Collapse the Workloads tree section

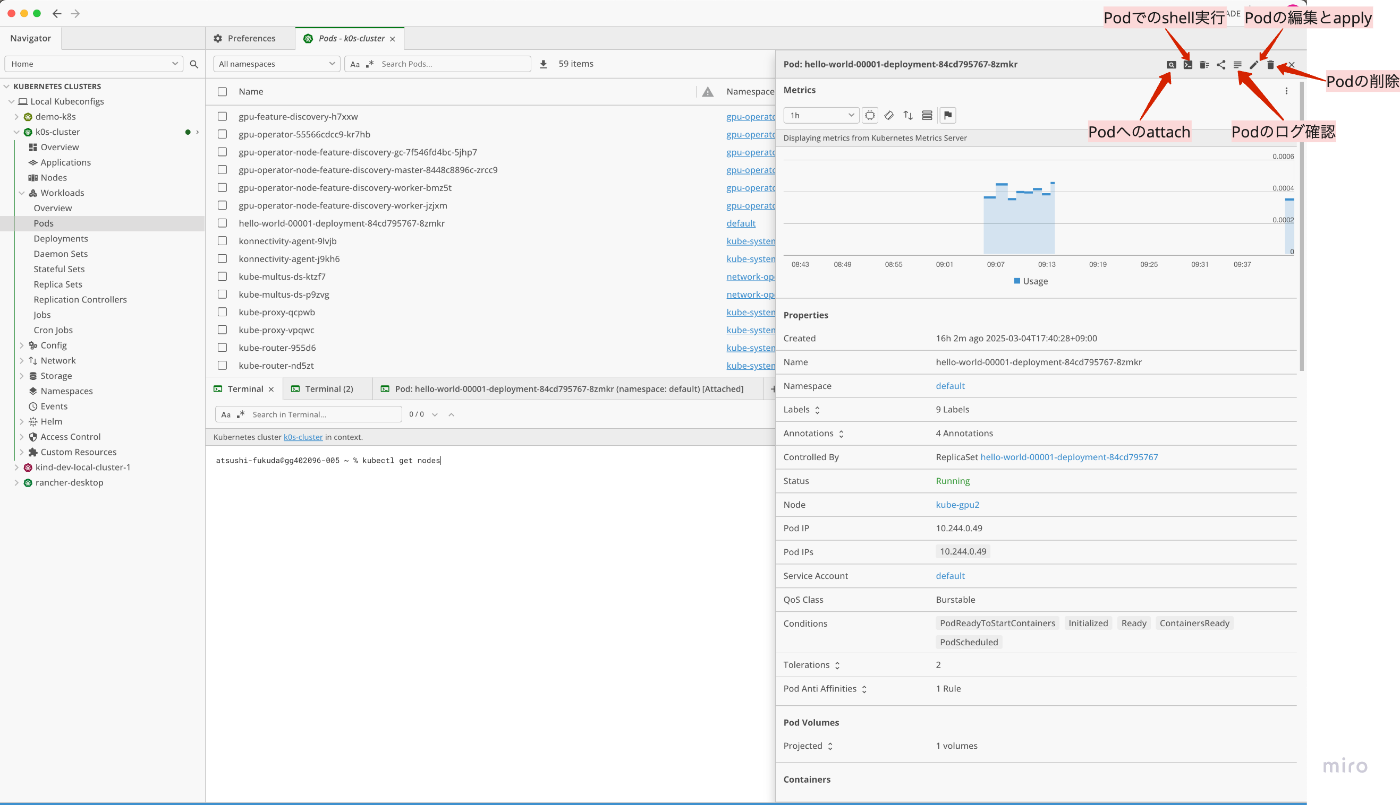22,193
